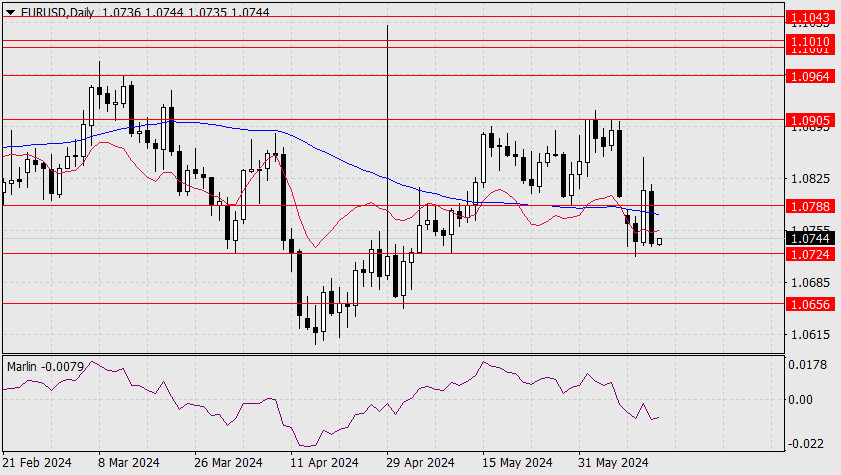Click the 1.1043 red price level label
Screen dimensions: 841x475
[x=810, y=17]
